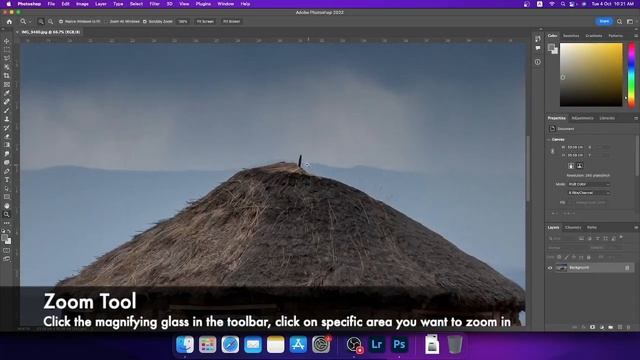Choose Zoom Out mode in options bar

click(50, 22)
